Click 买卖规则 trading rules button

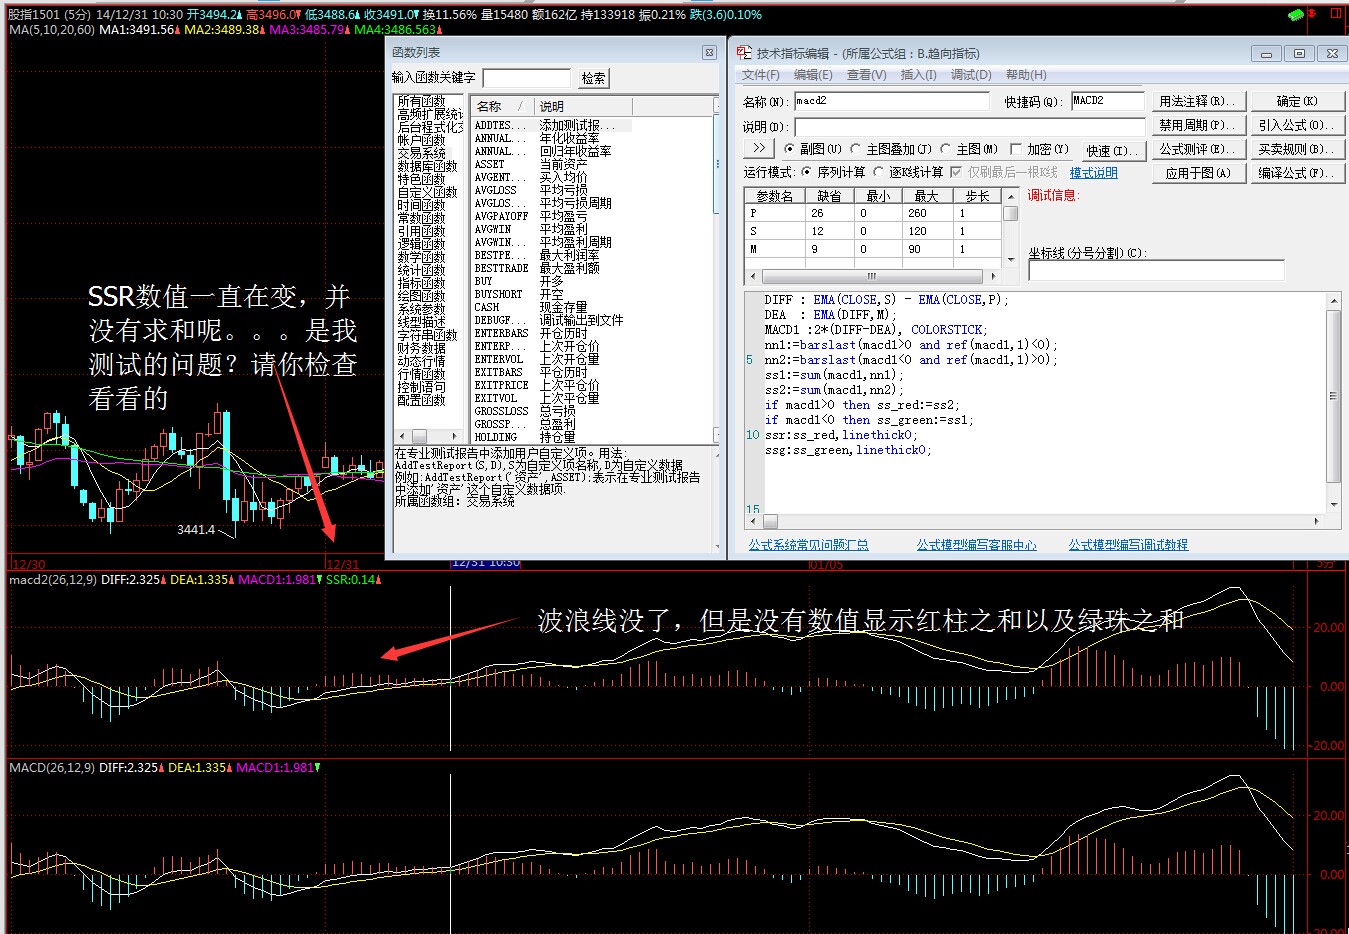[1298, 149]
